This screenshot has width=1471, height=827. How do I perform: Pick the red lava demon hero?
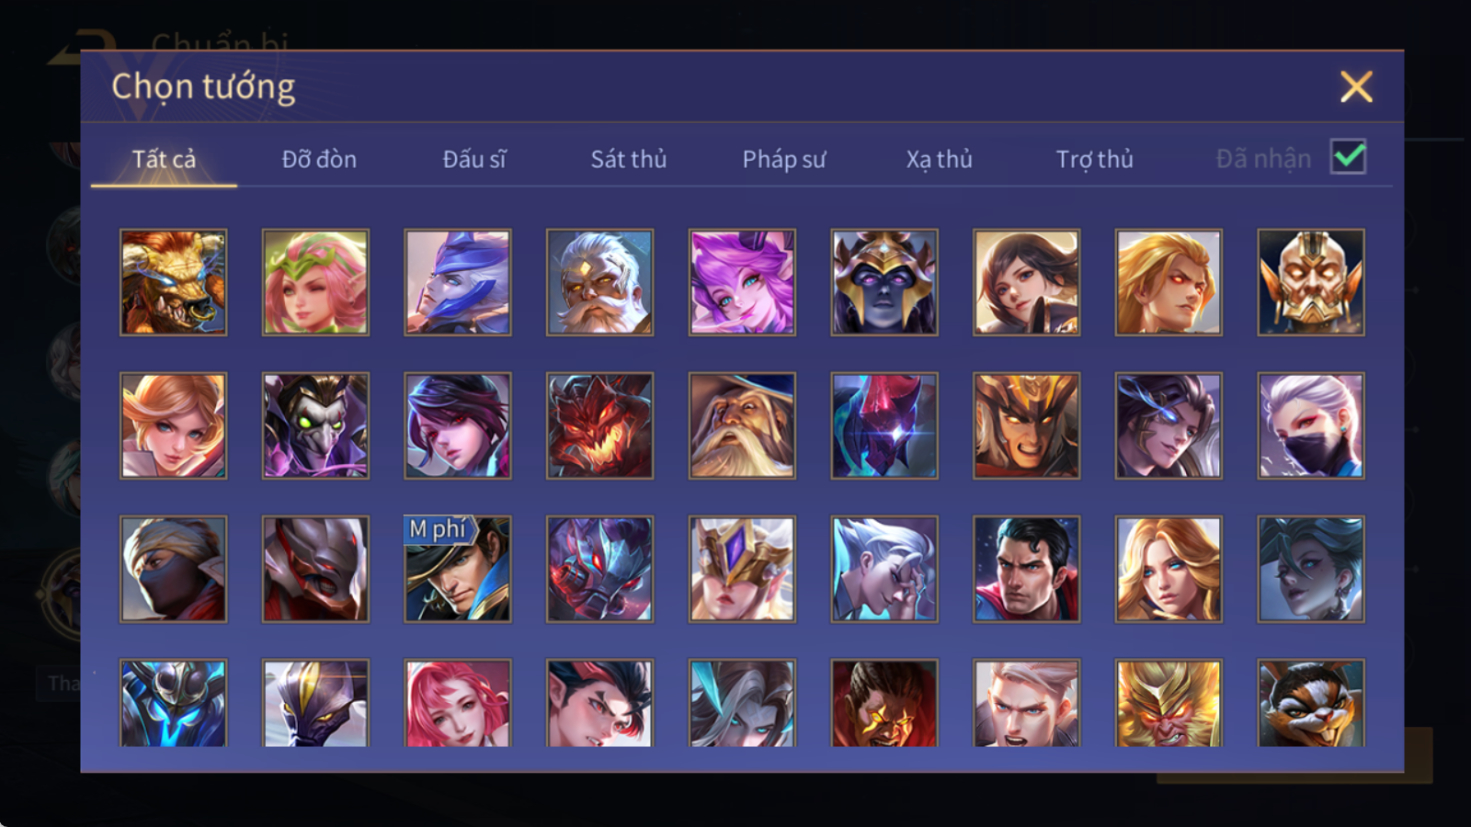tap(599, 426)
